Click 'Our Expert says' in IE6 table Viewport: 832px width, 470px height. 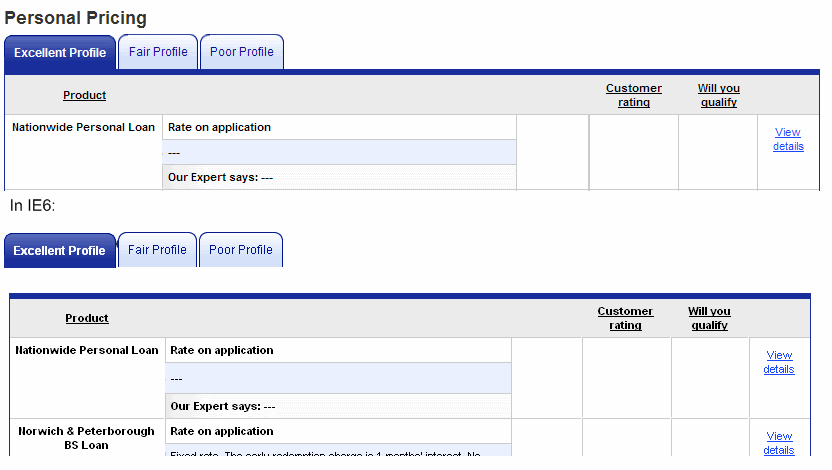coord(223,406)
